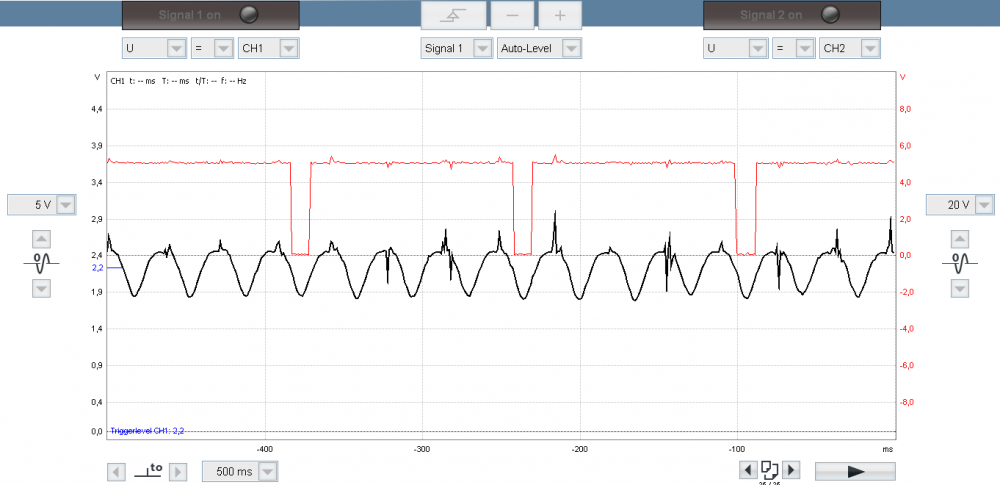Choose the trigger source in Signal 1 dropdown

(x=482, y=48)
